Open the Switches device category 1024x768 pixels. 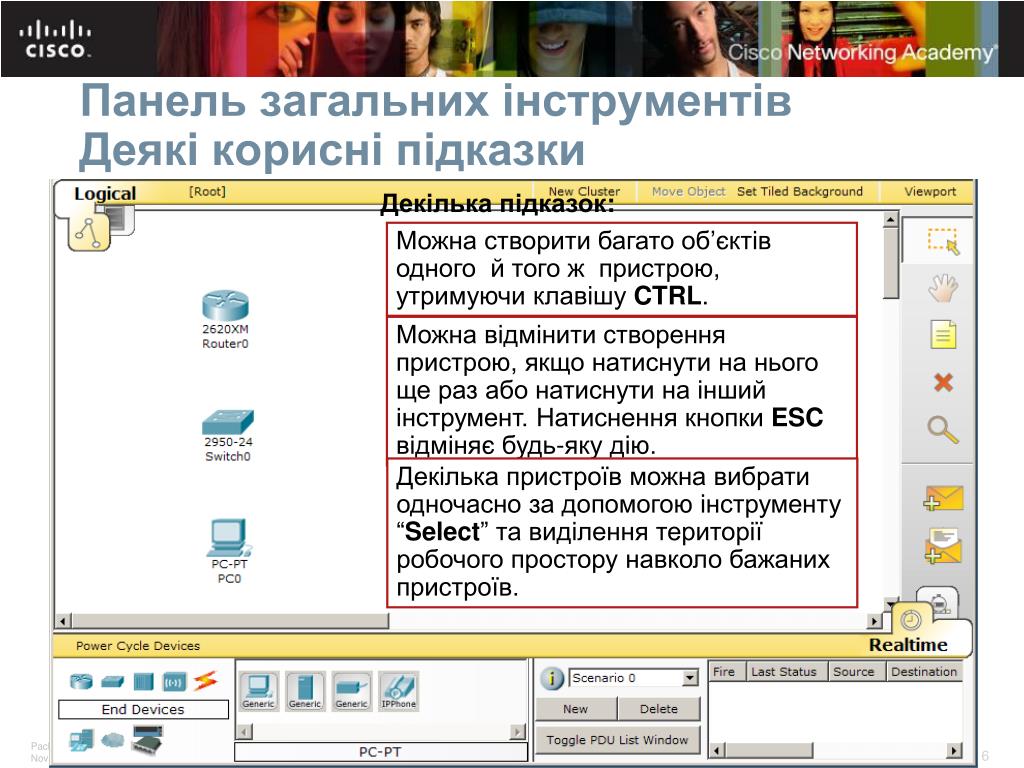click(112, 682)
